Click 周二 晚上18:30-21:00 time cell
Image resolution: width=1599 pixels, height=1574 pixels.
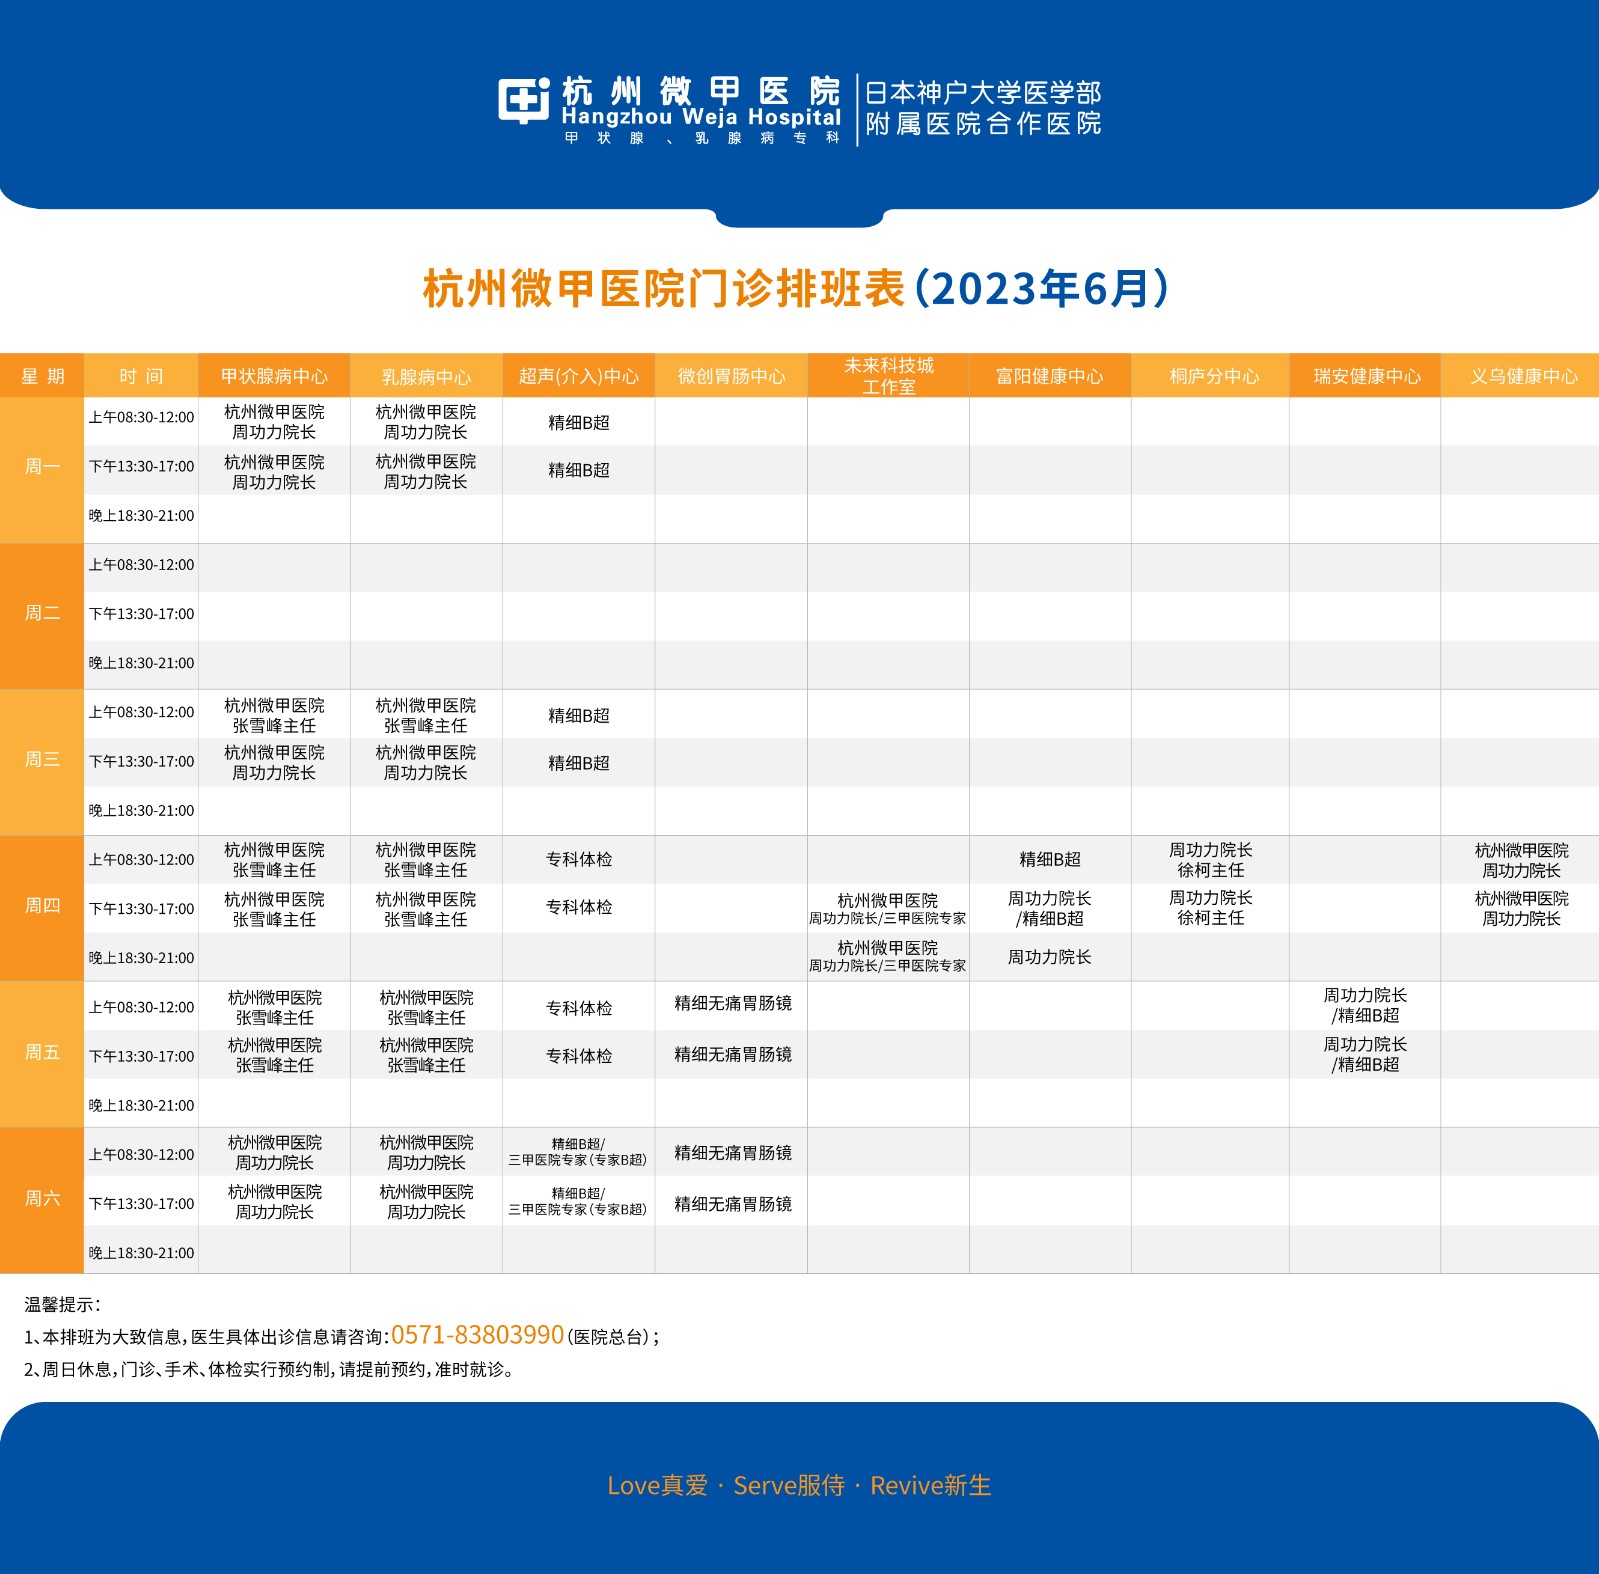click(141, 663)
